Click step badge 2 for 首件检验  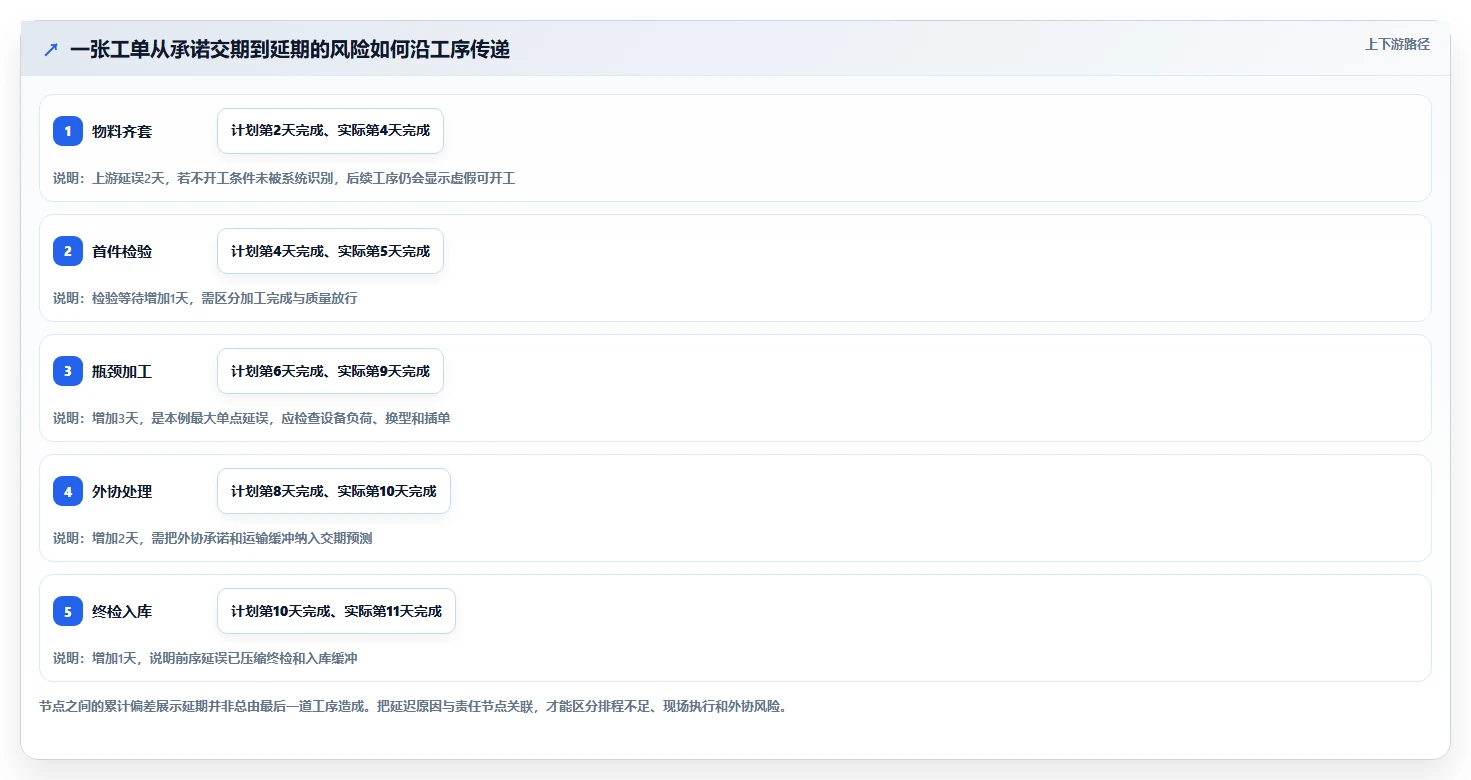click(68, 251)
